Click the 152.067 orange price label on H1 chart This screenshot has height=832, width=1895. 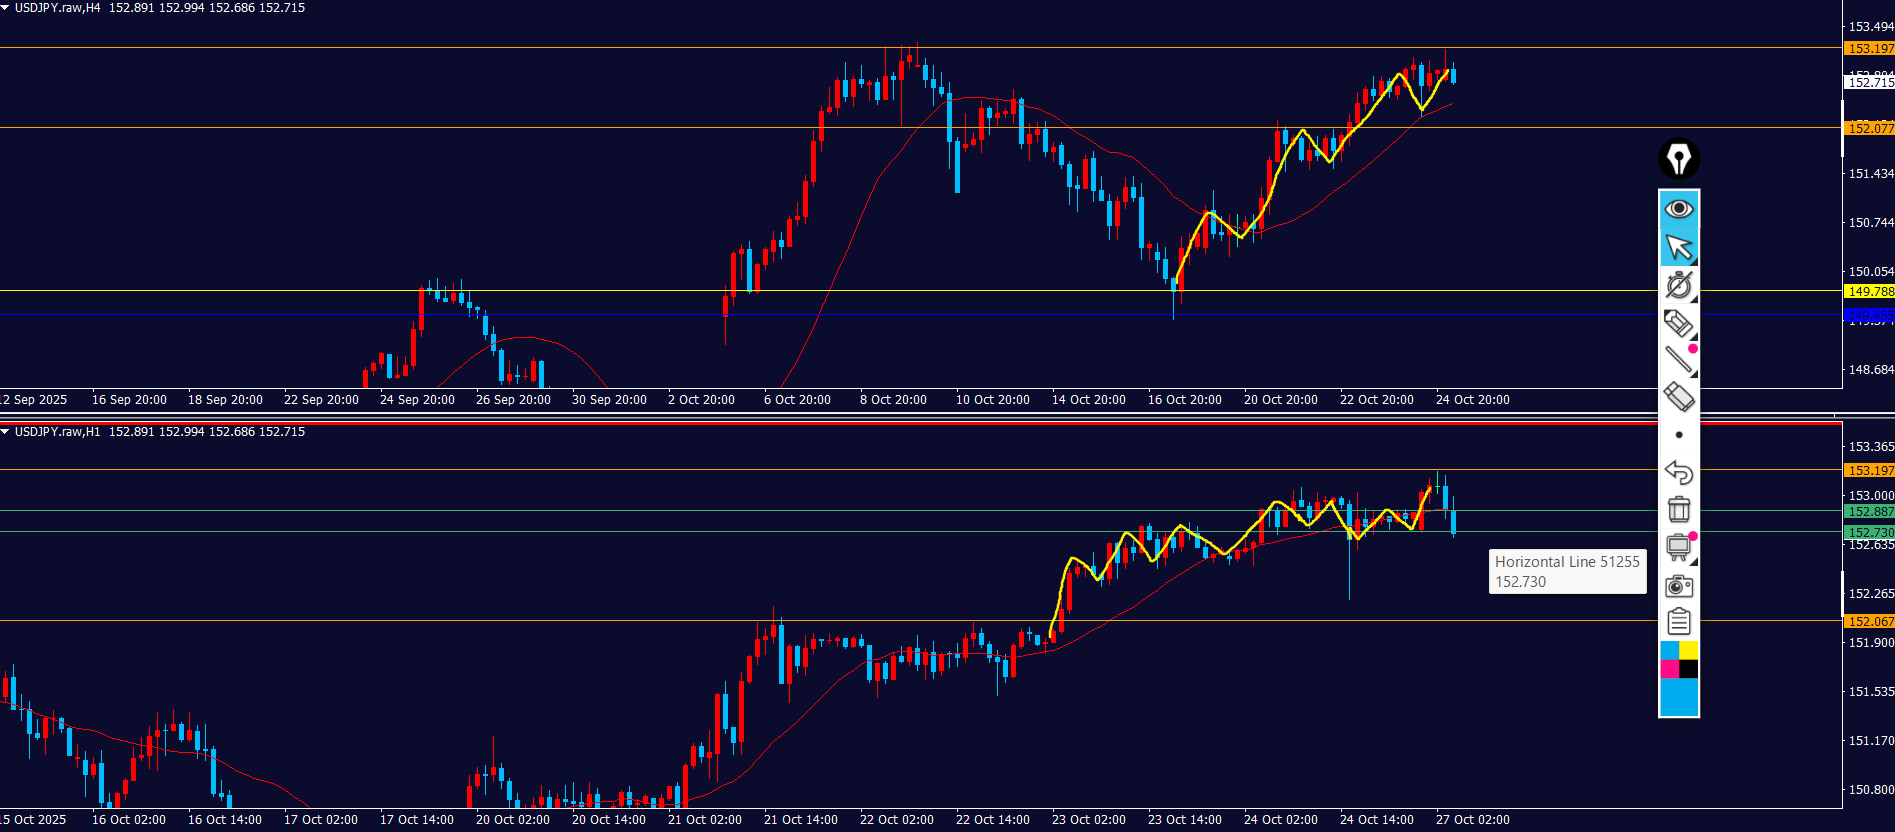click(1868, 621)
